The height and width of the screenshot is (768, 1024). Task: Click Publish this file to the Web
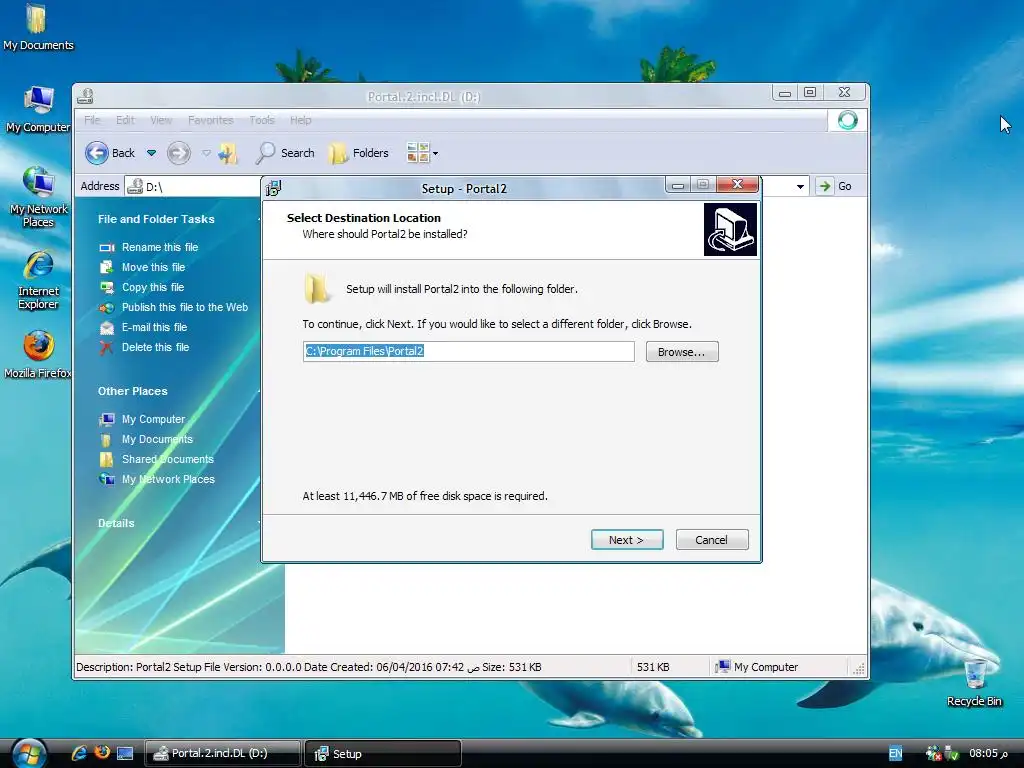click(x=185, y=307)
